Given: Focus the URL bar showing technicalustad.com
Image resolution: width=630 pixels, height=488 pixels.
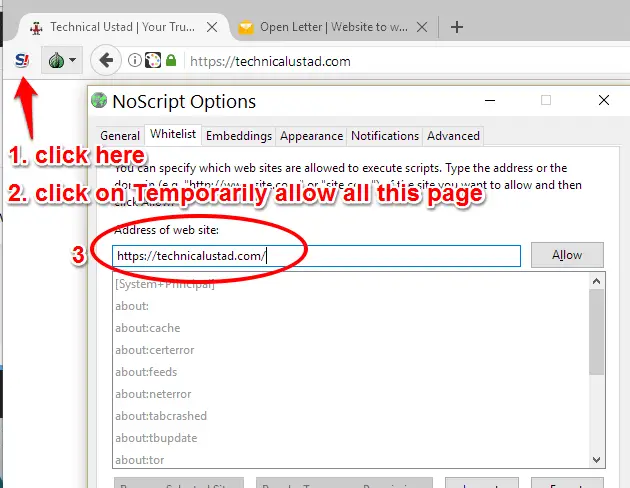Looking at the screenshot, I should (x=408, y=61).
